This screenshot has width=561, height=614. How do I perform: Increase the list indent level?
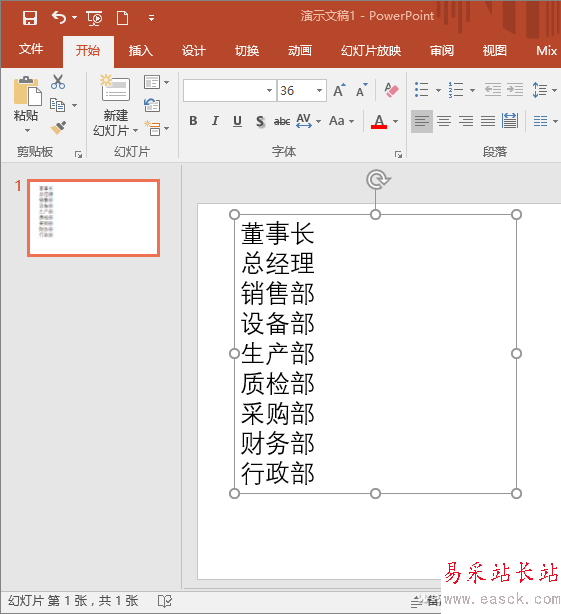(x=515, y=90)
